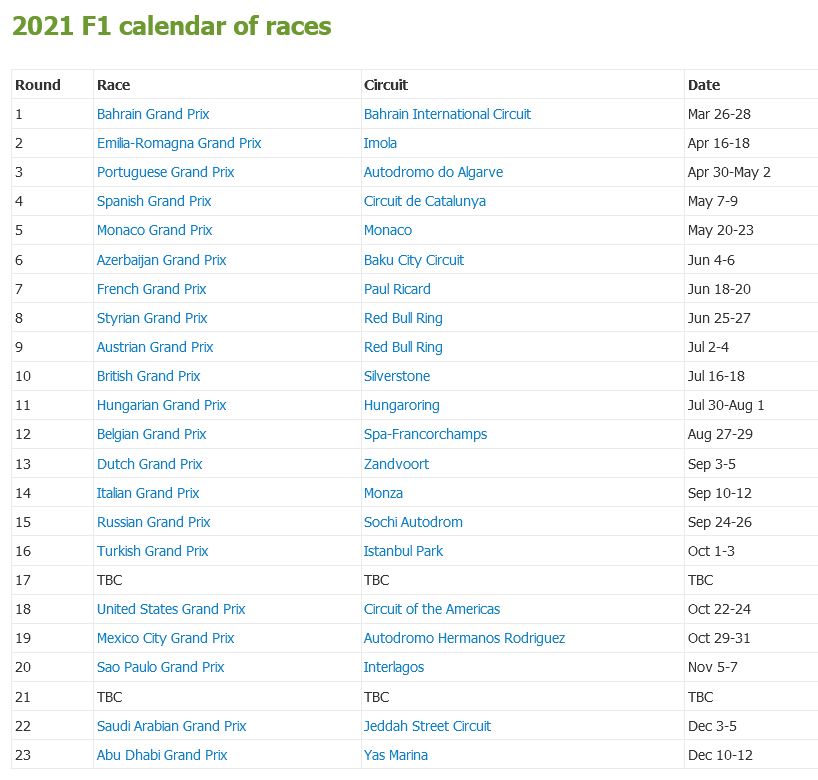Image resolution: width=818 pixels, height=780 pixels.
Task: Go to the Dutch Grand Prix page
Action: [150, 464]
